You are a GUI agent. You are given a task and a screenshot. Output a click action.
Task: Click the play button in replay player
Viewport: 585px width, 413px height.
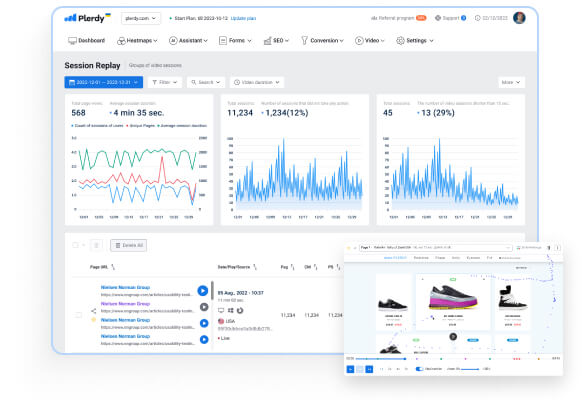[350, 369]
